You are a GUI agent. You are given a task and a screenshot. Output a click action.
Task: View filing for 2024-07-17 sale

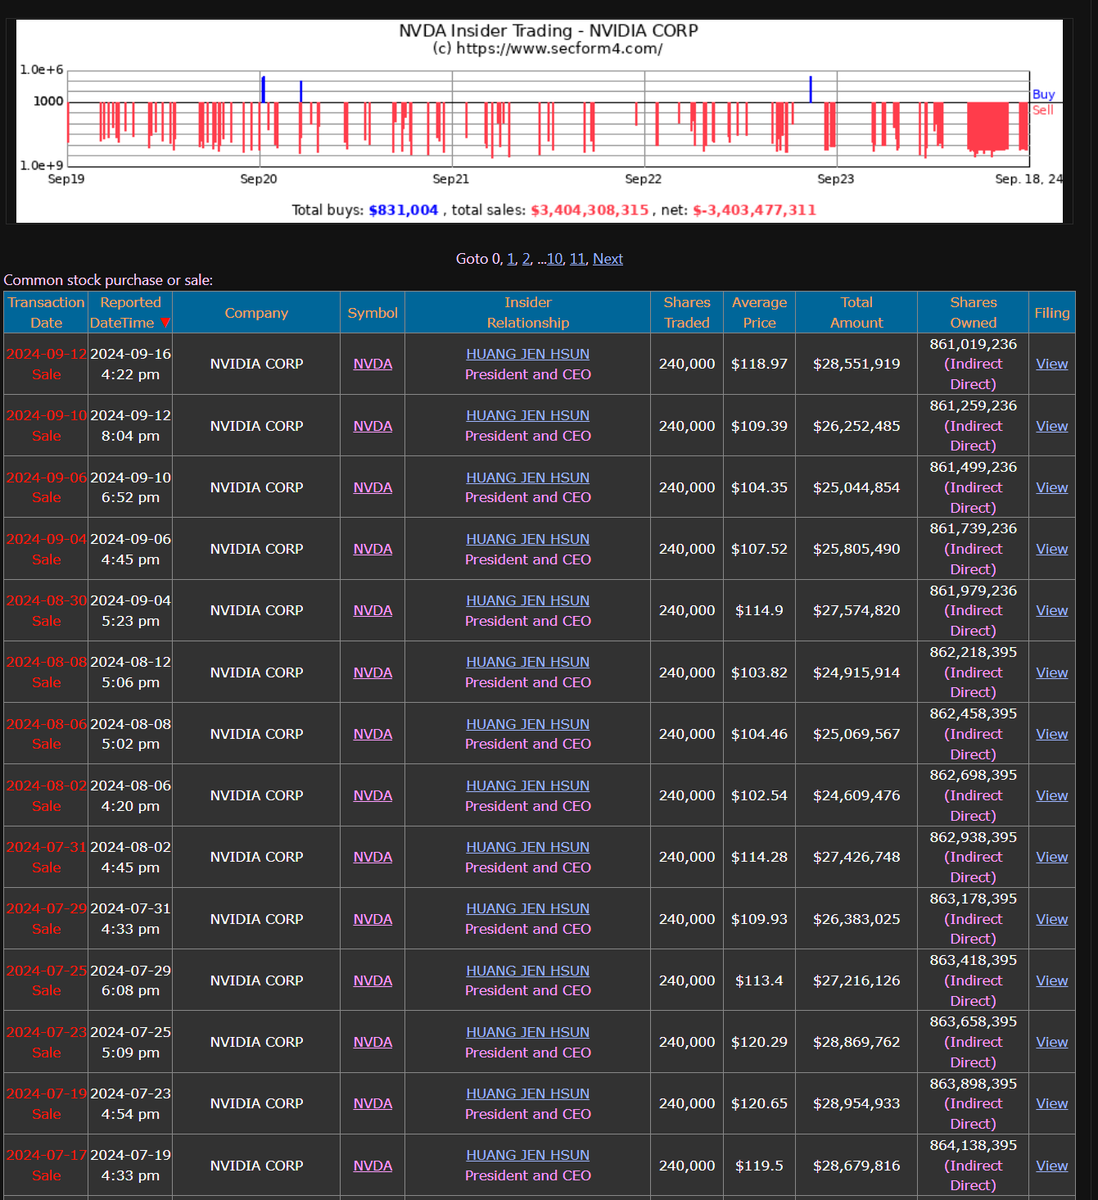tap(1052, 1166)
